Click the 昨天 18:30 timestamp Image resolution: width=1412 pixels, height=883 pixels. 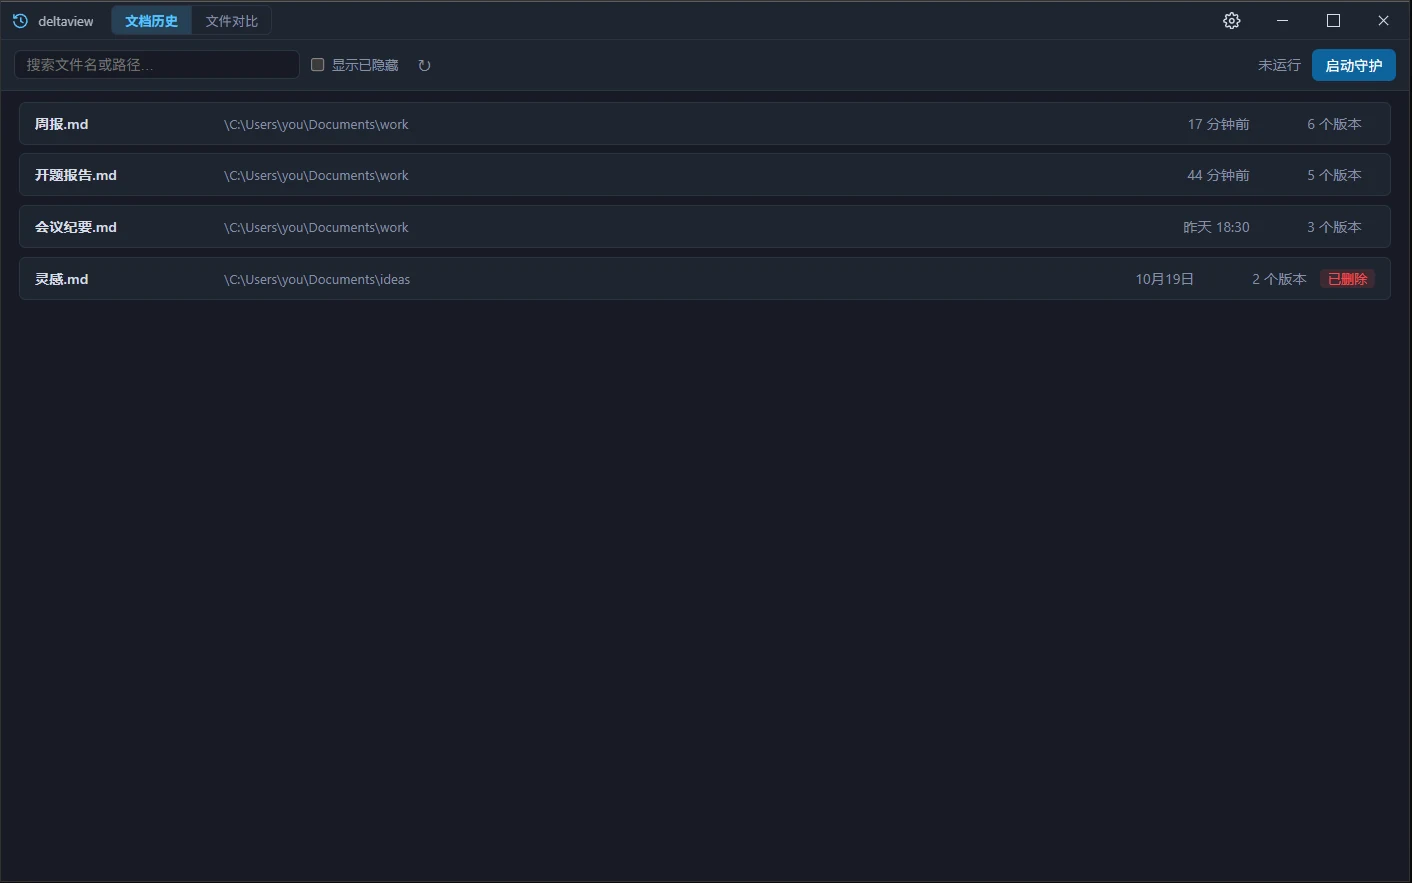tap(1216, 227)
